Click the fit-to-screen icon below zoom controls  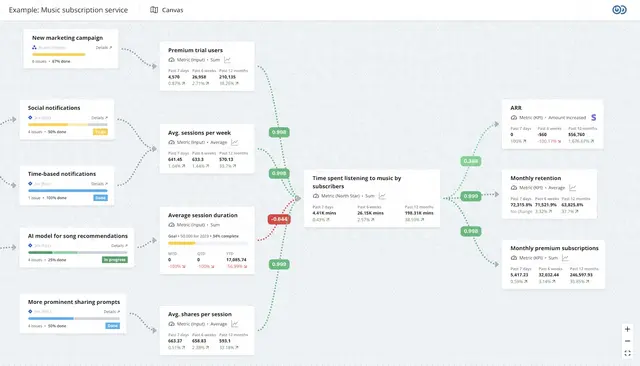(x=627, y=353)
